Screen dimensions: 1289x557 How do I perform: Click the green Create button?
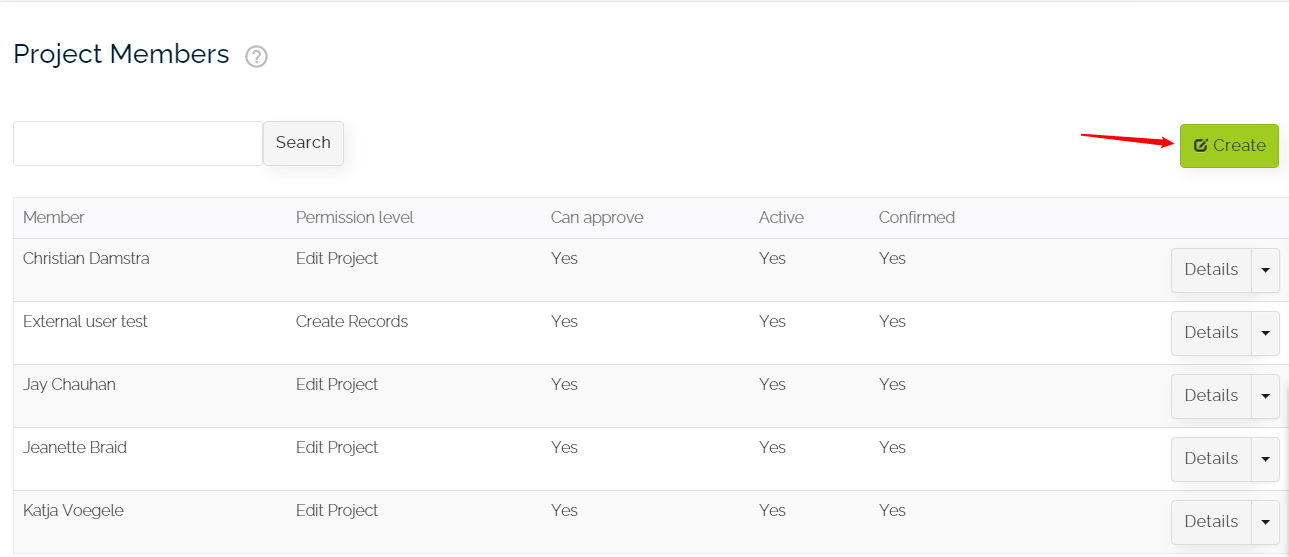(x=1229, y=146)
